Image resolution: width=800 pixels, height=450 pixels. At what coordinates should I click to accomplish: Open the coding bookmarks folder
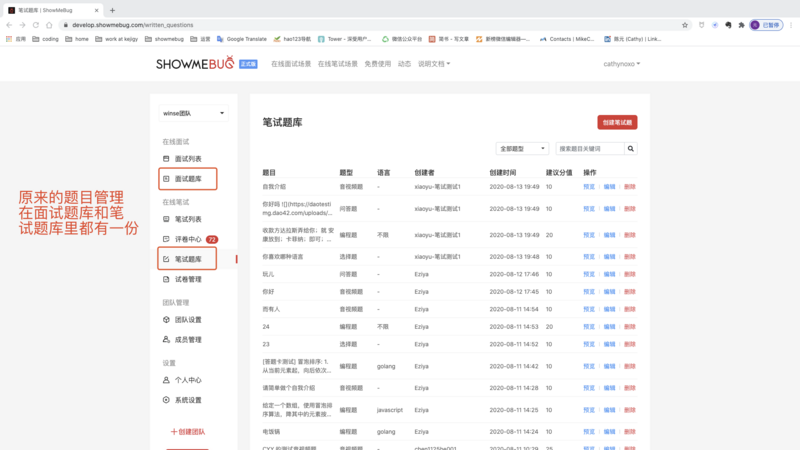(45, 39)
